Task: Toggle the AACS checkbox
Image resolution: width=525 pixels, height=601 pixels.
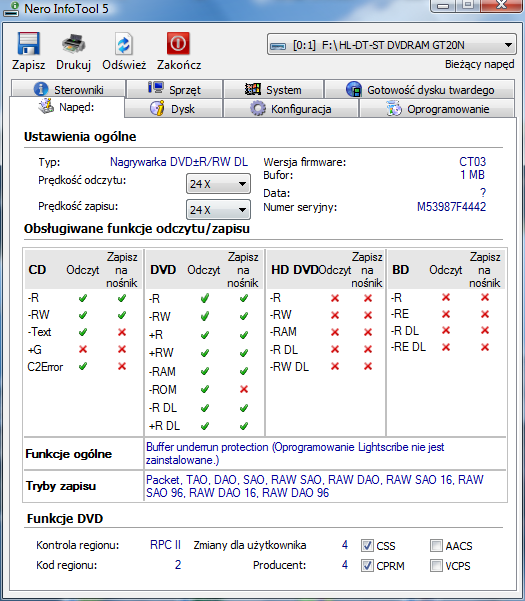Action: 436,545
